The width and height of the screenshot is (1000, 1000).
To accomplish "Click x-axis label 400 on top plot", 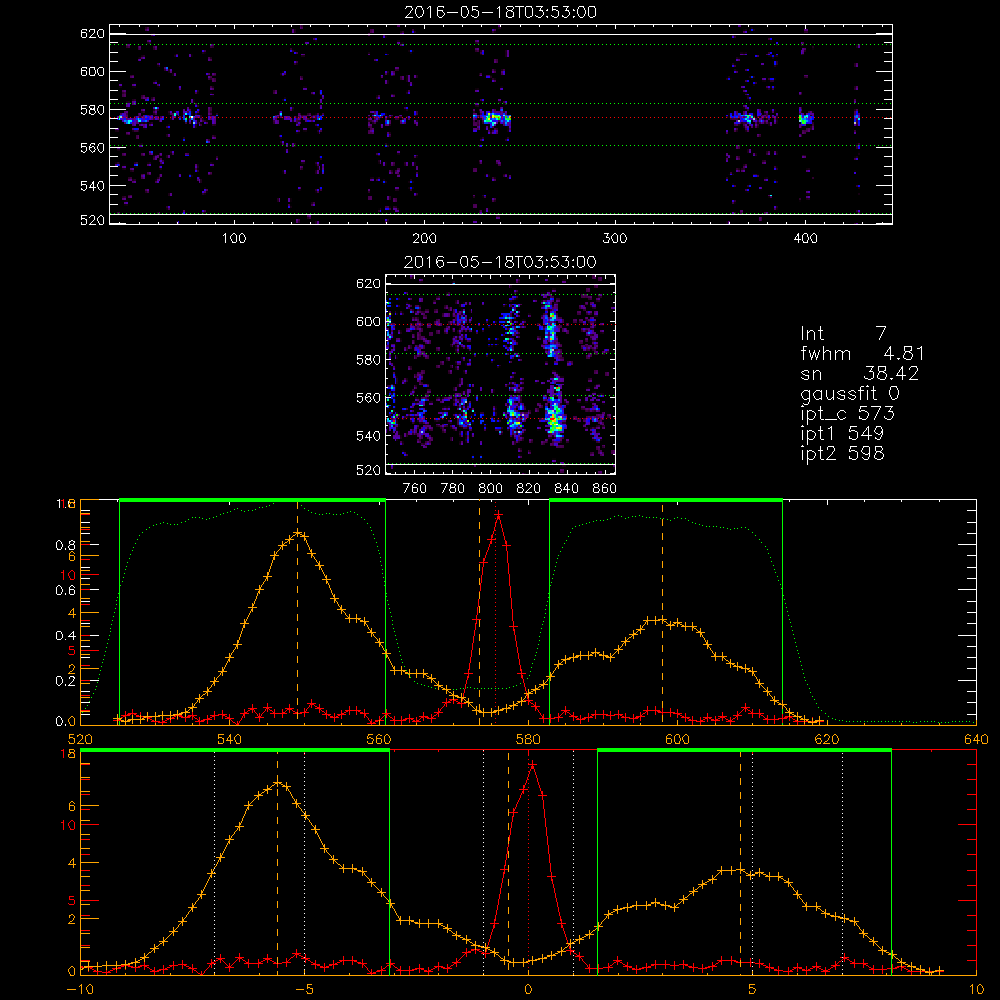I will (805, 239).
